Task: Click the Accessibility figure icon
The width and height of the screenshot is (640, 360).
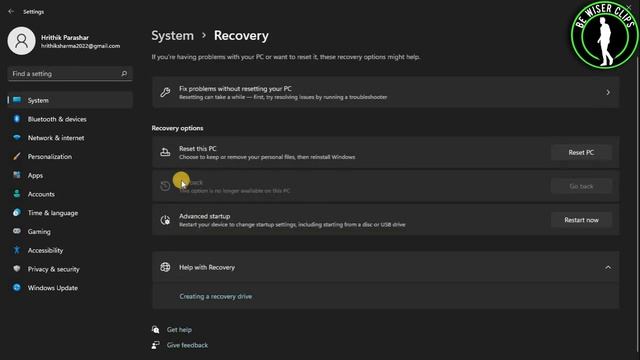Action: click(17, 250)
